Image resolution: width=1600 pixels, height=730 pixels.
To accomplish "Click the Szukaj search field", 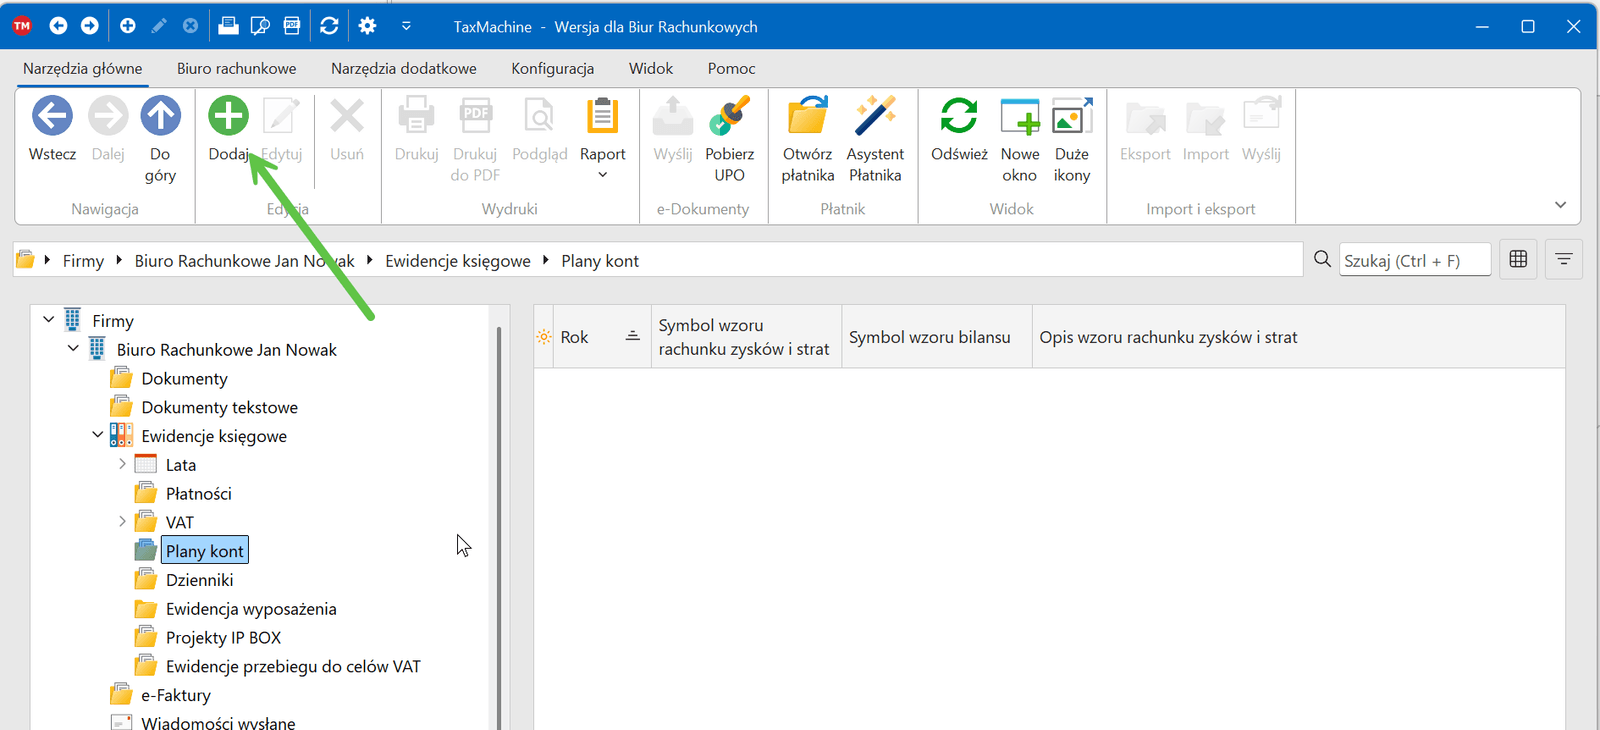I will 1414,261.
